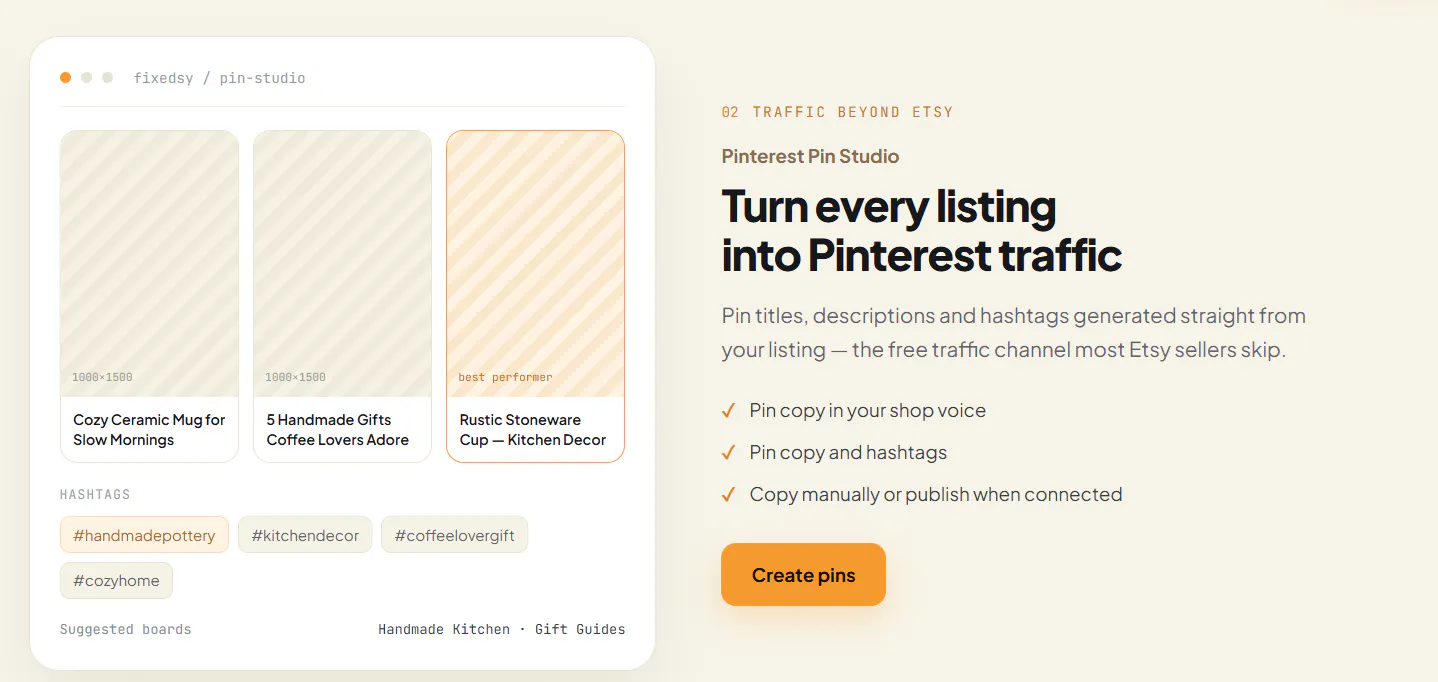The image size is (1438, 682).
Task: Click checkmark beside 'Pin copy and hashtags'
Action: [729, 453]
